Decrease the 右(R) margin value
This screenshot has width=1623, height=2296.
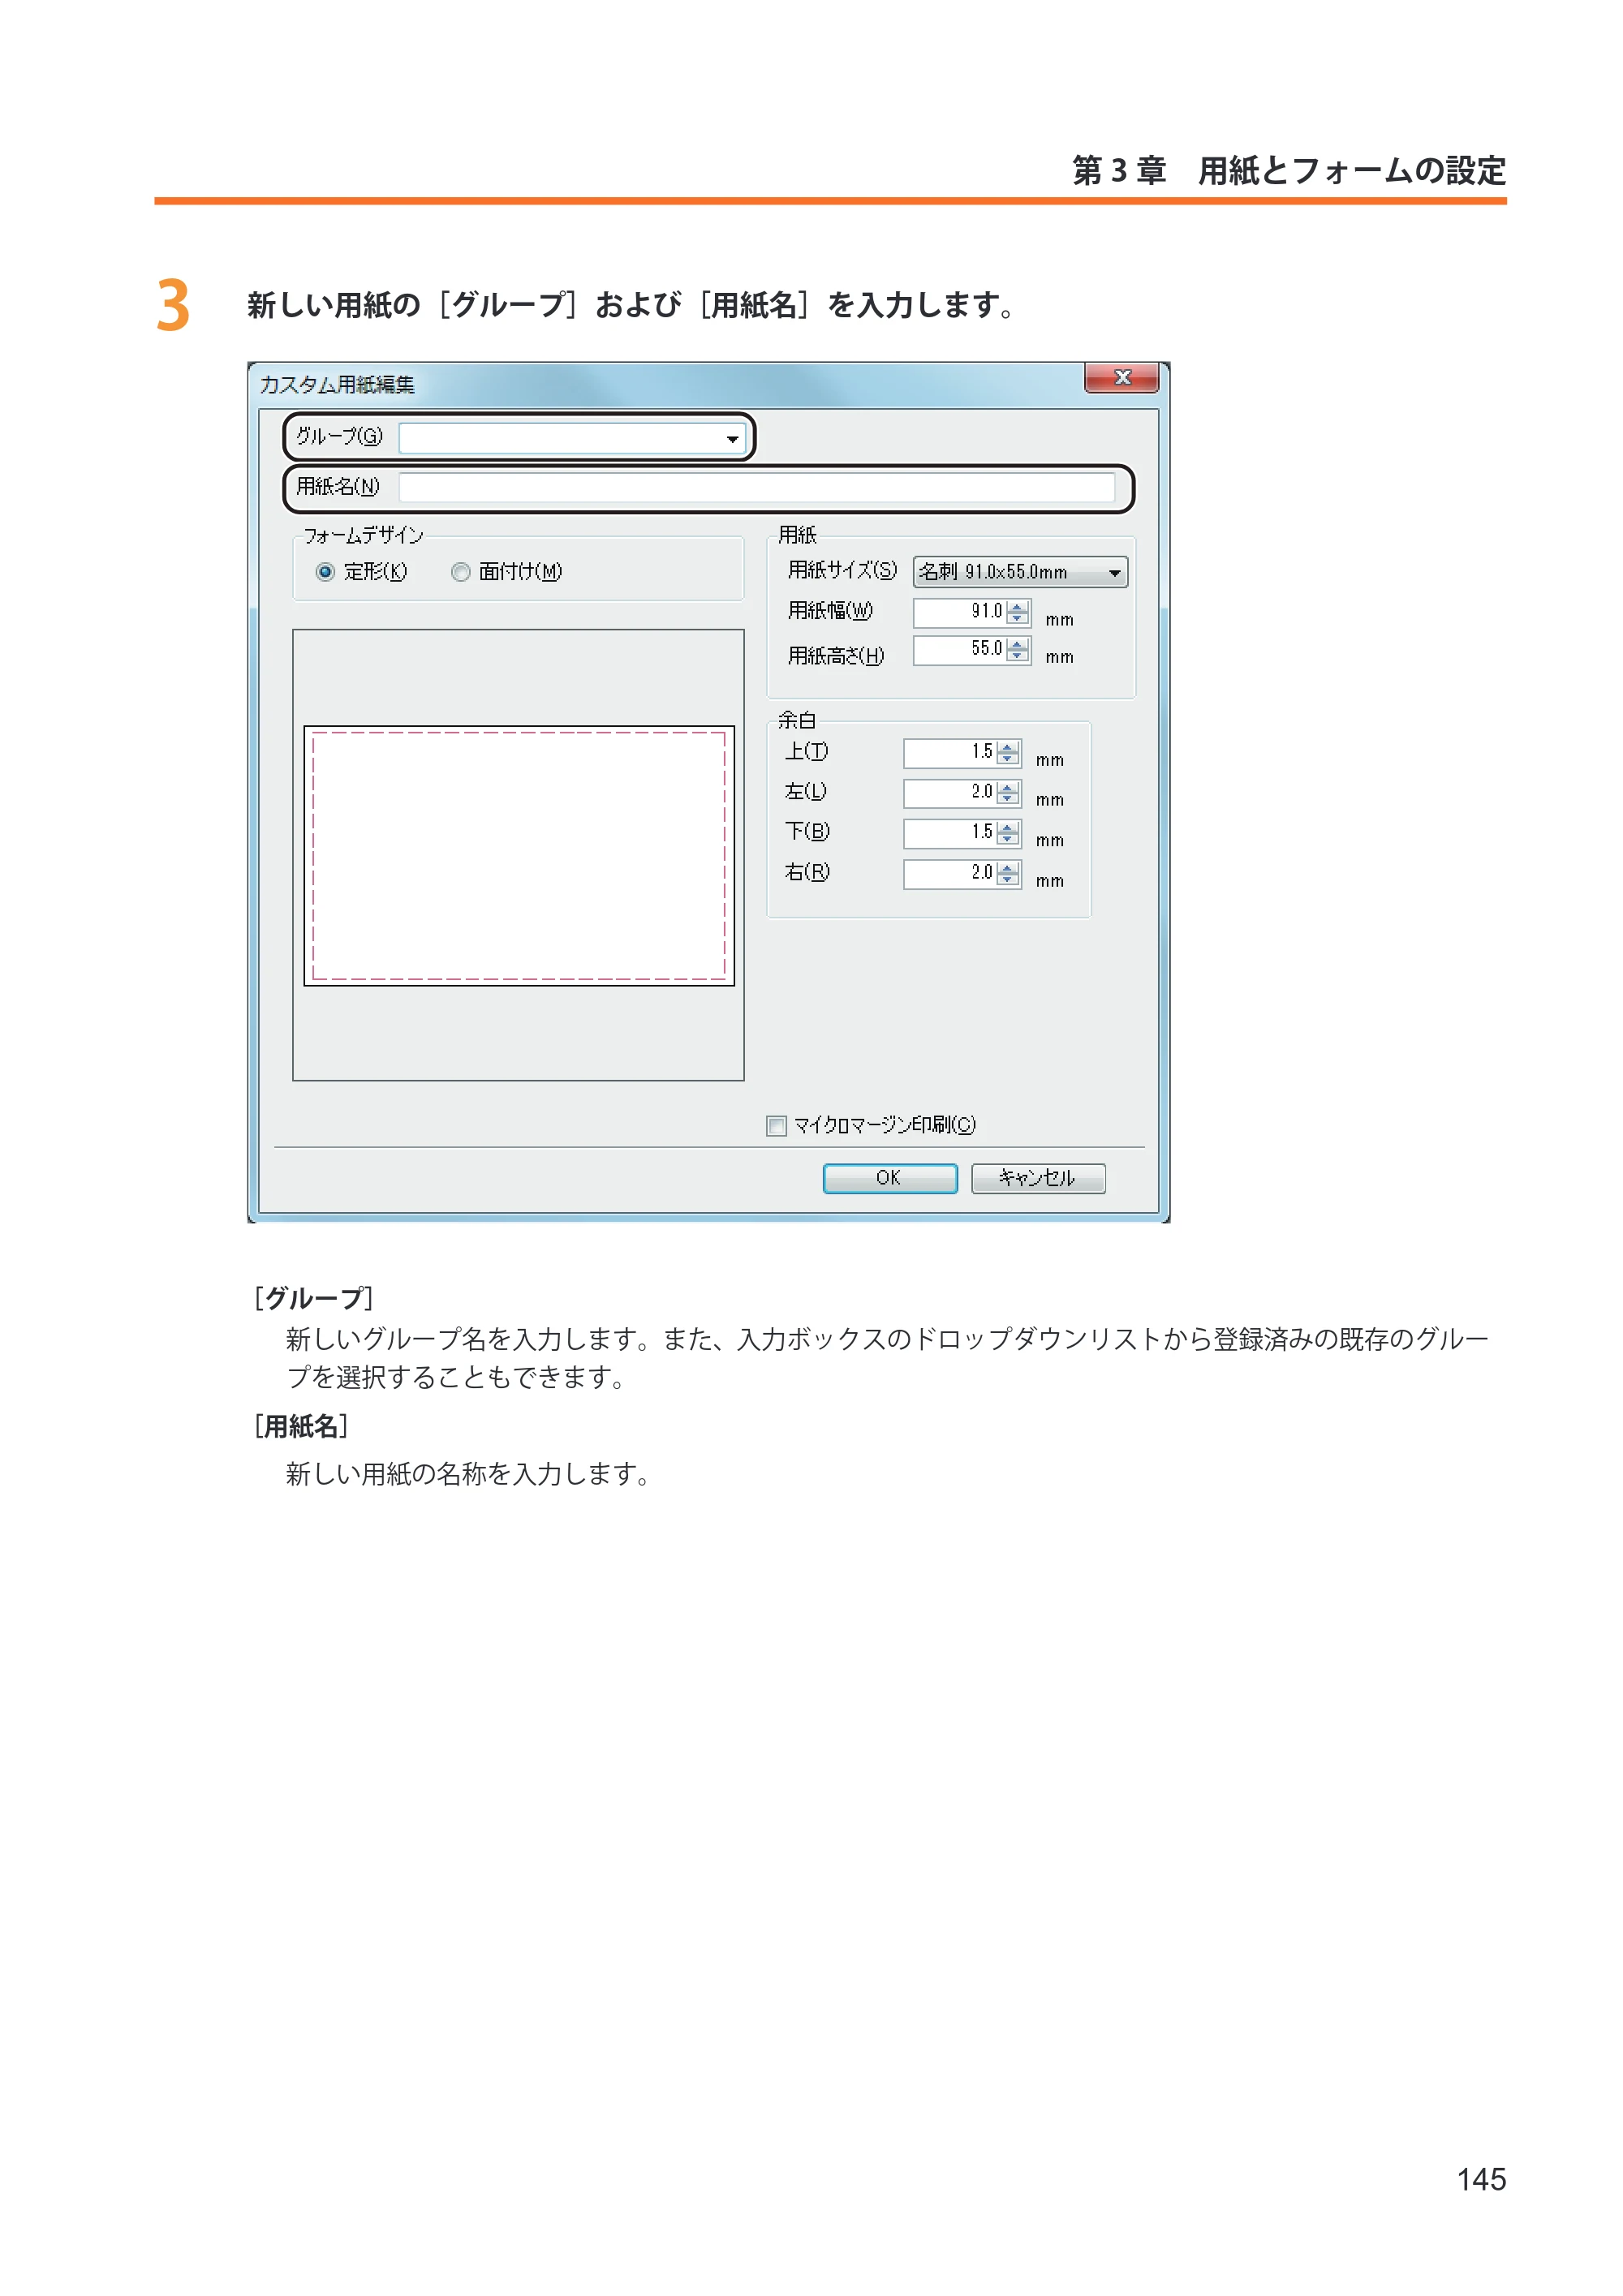[x=1008, y=881]
